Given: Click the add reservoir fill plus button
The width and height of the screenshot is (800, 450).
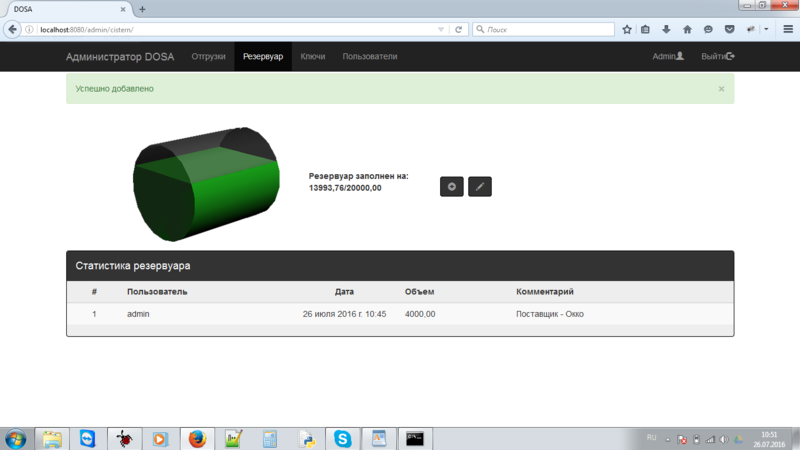Looking at the screenshot, I should [451, 186].
